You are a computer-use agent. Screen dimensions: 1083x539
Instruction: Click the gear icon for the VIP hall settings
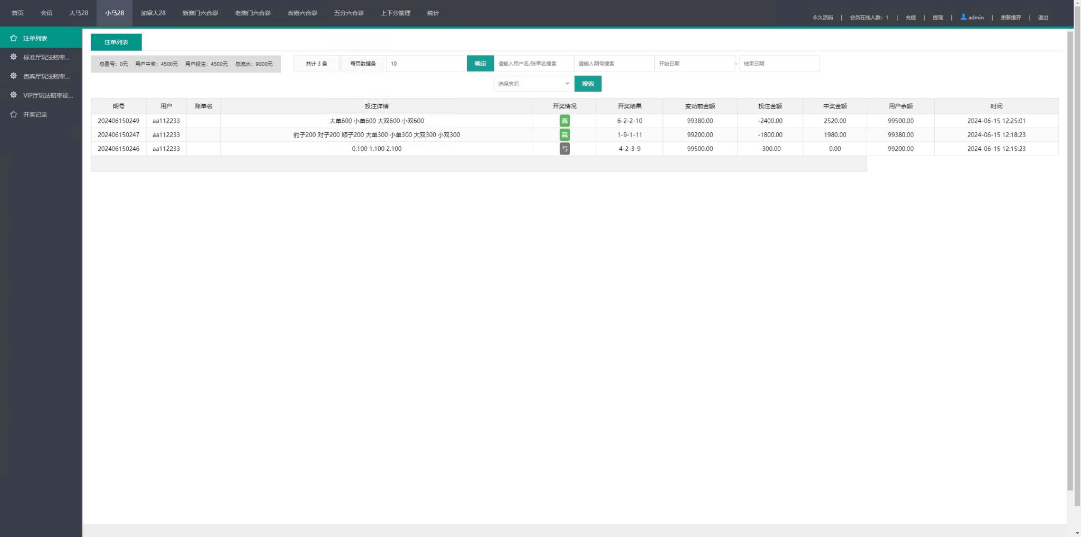pos(12,95)
